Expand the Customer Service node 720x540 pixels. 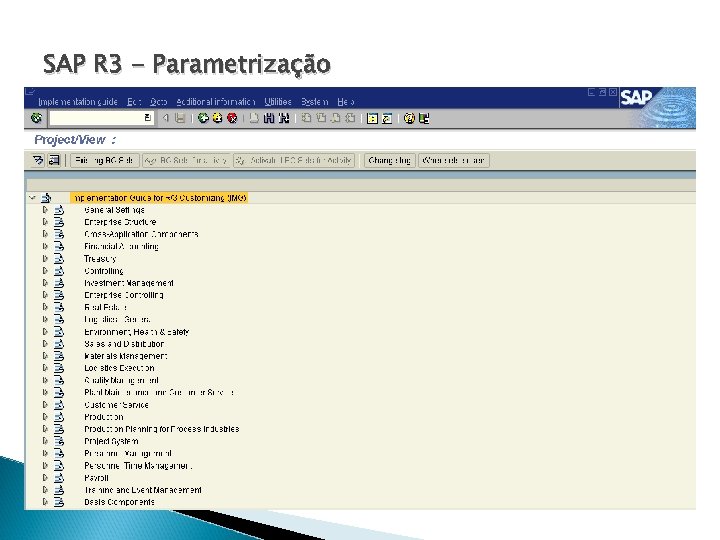point(45,405)
